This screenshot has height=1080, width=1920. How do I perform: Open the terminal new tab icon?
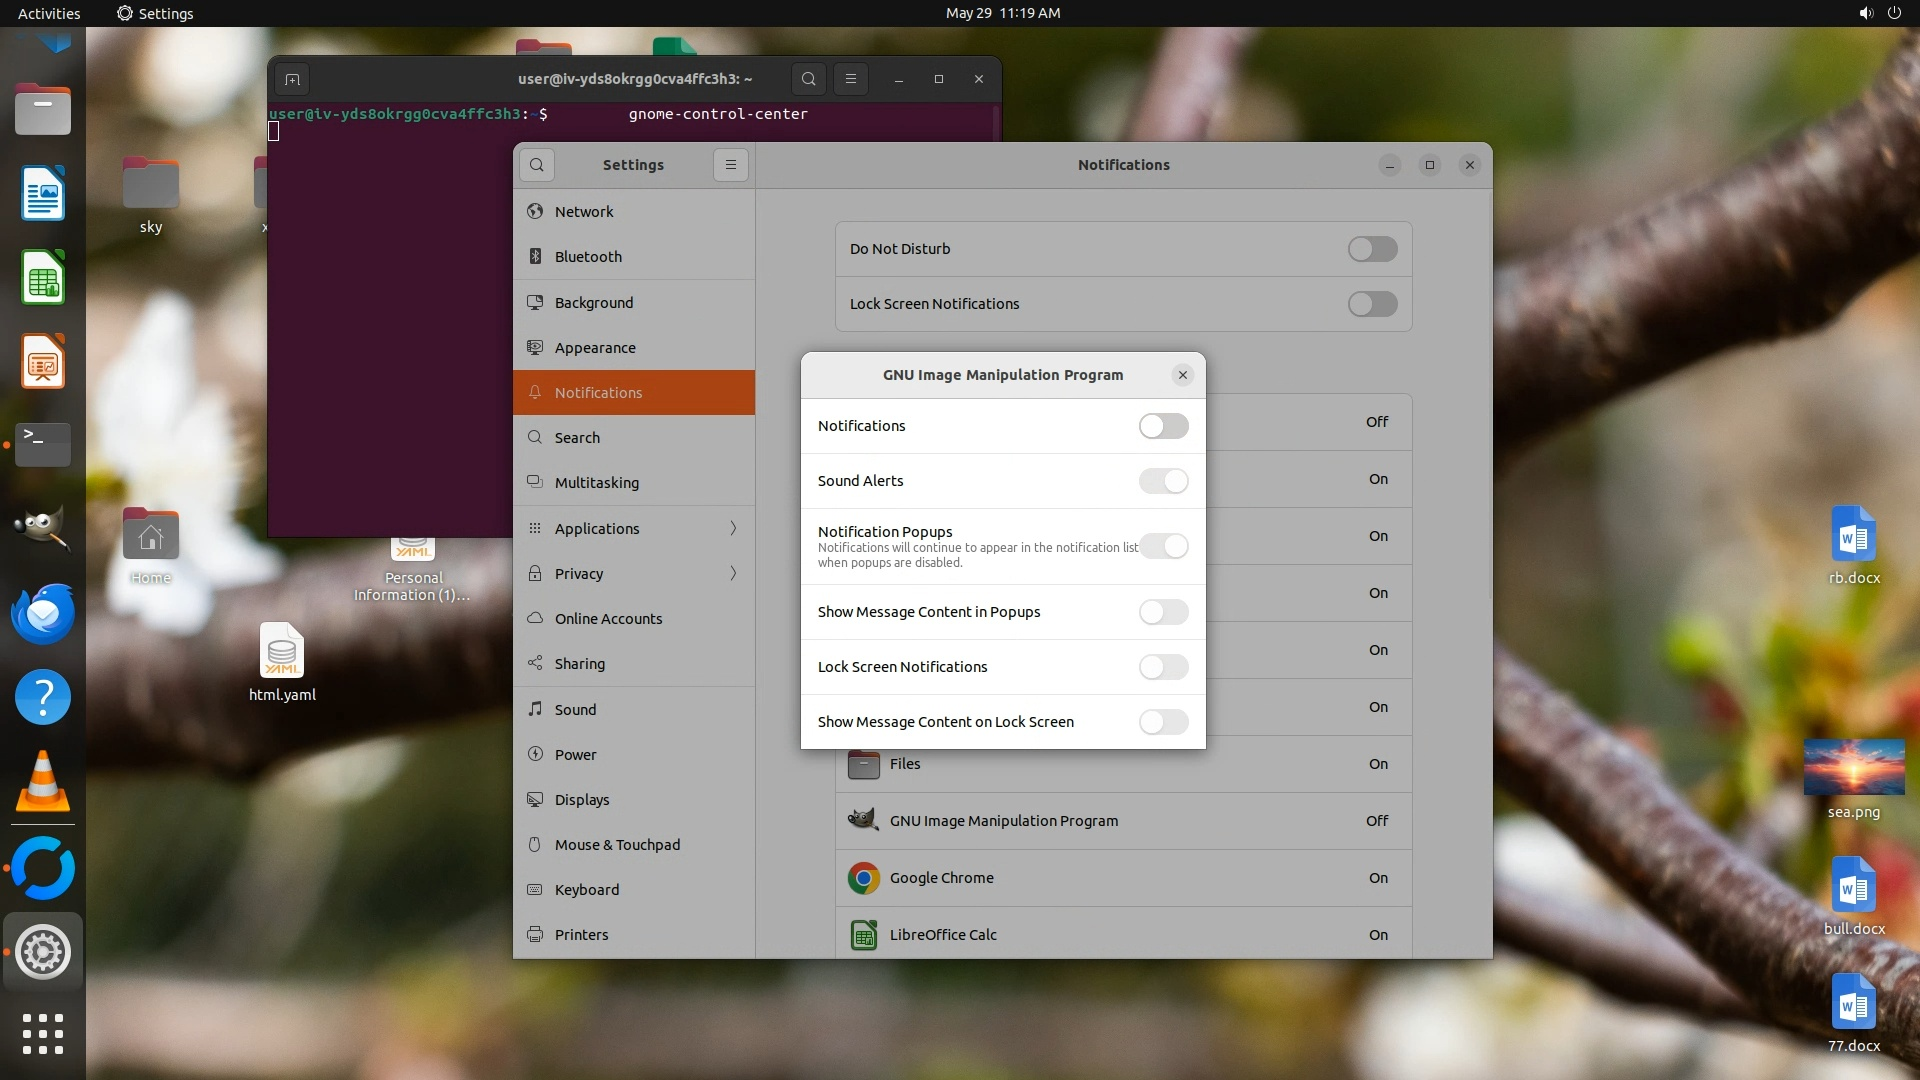coord(292,79)
